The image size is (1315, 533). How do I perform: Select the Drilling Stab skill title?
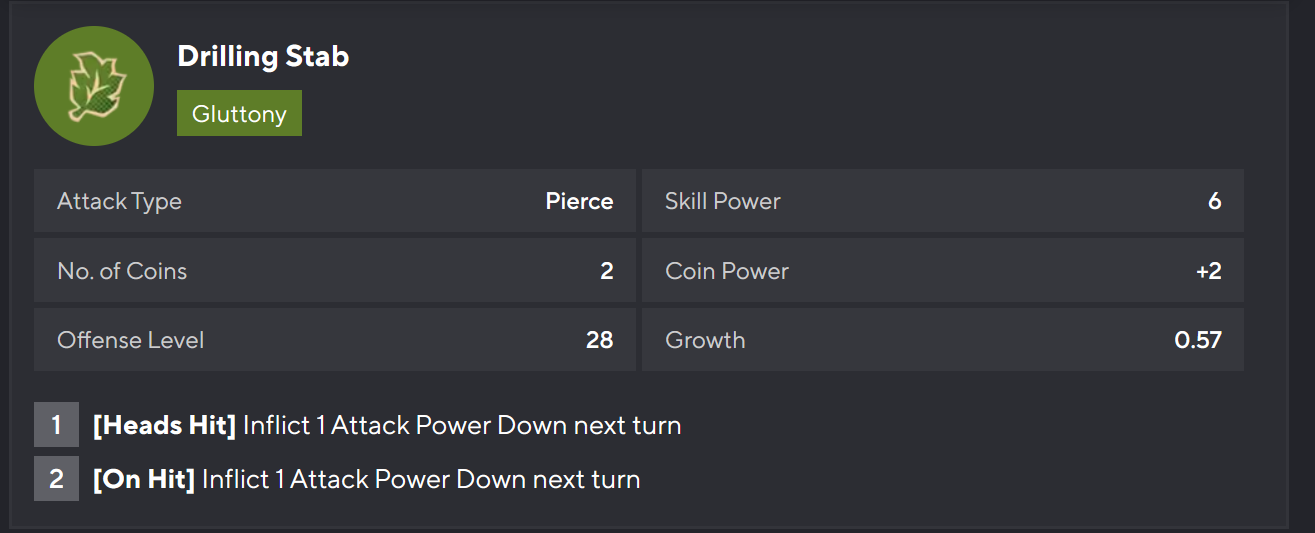point(263,56)
